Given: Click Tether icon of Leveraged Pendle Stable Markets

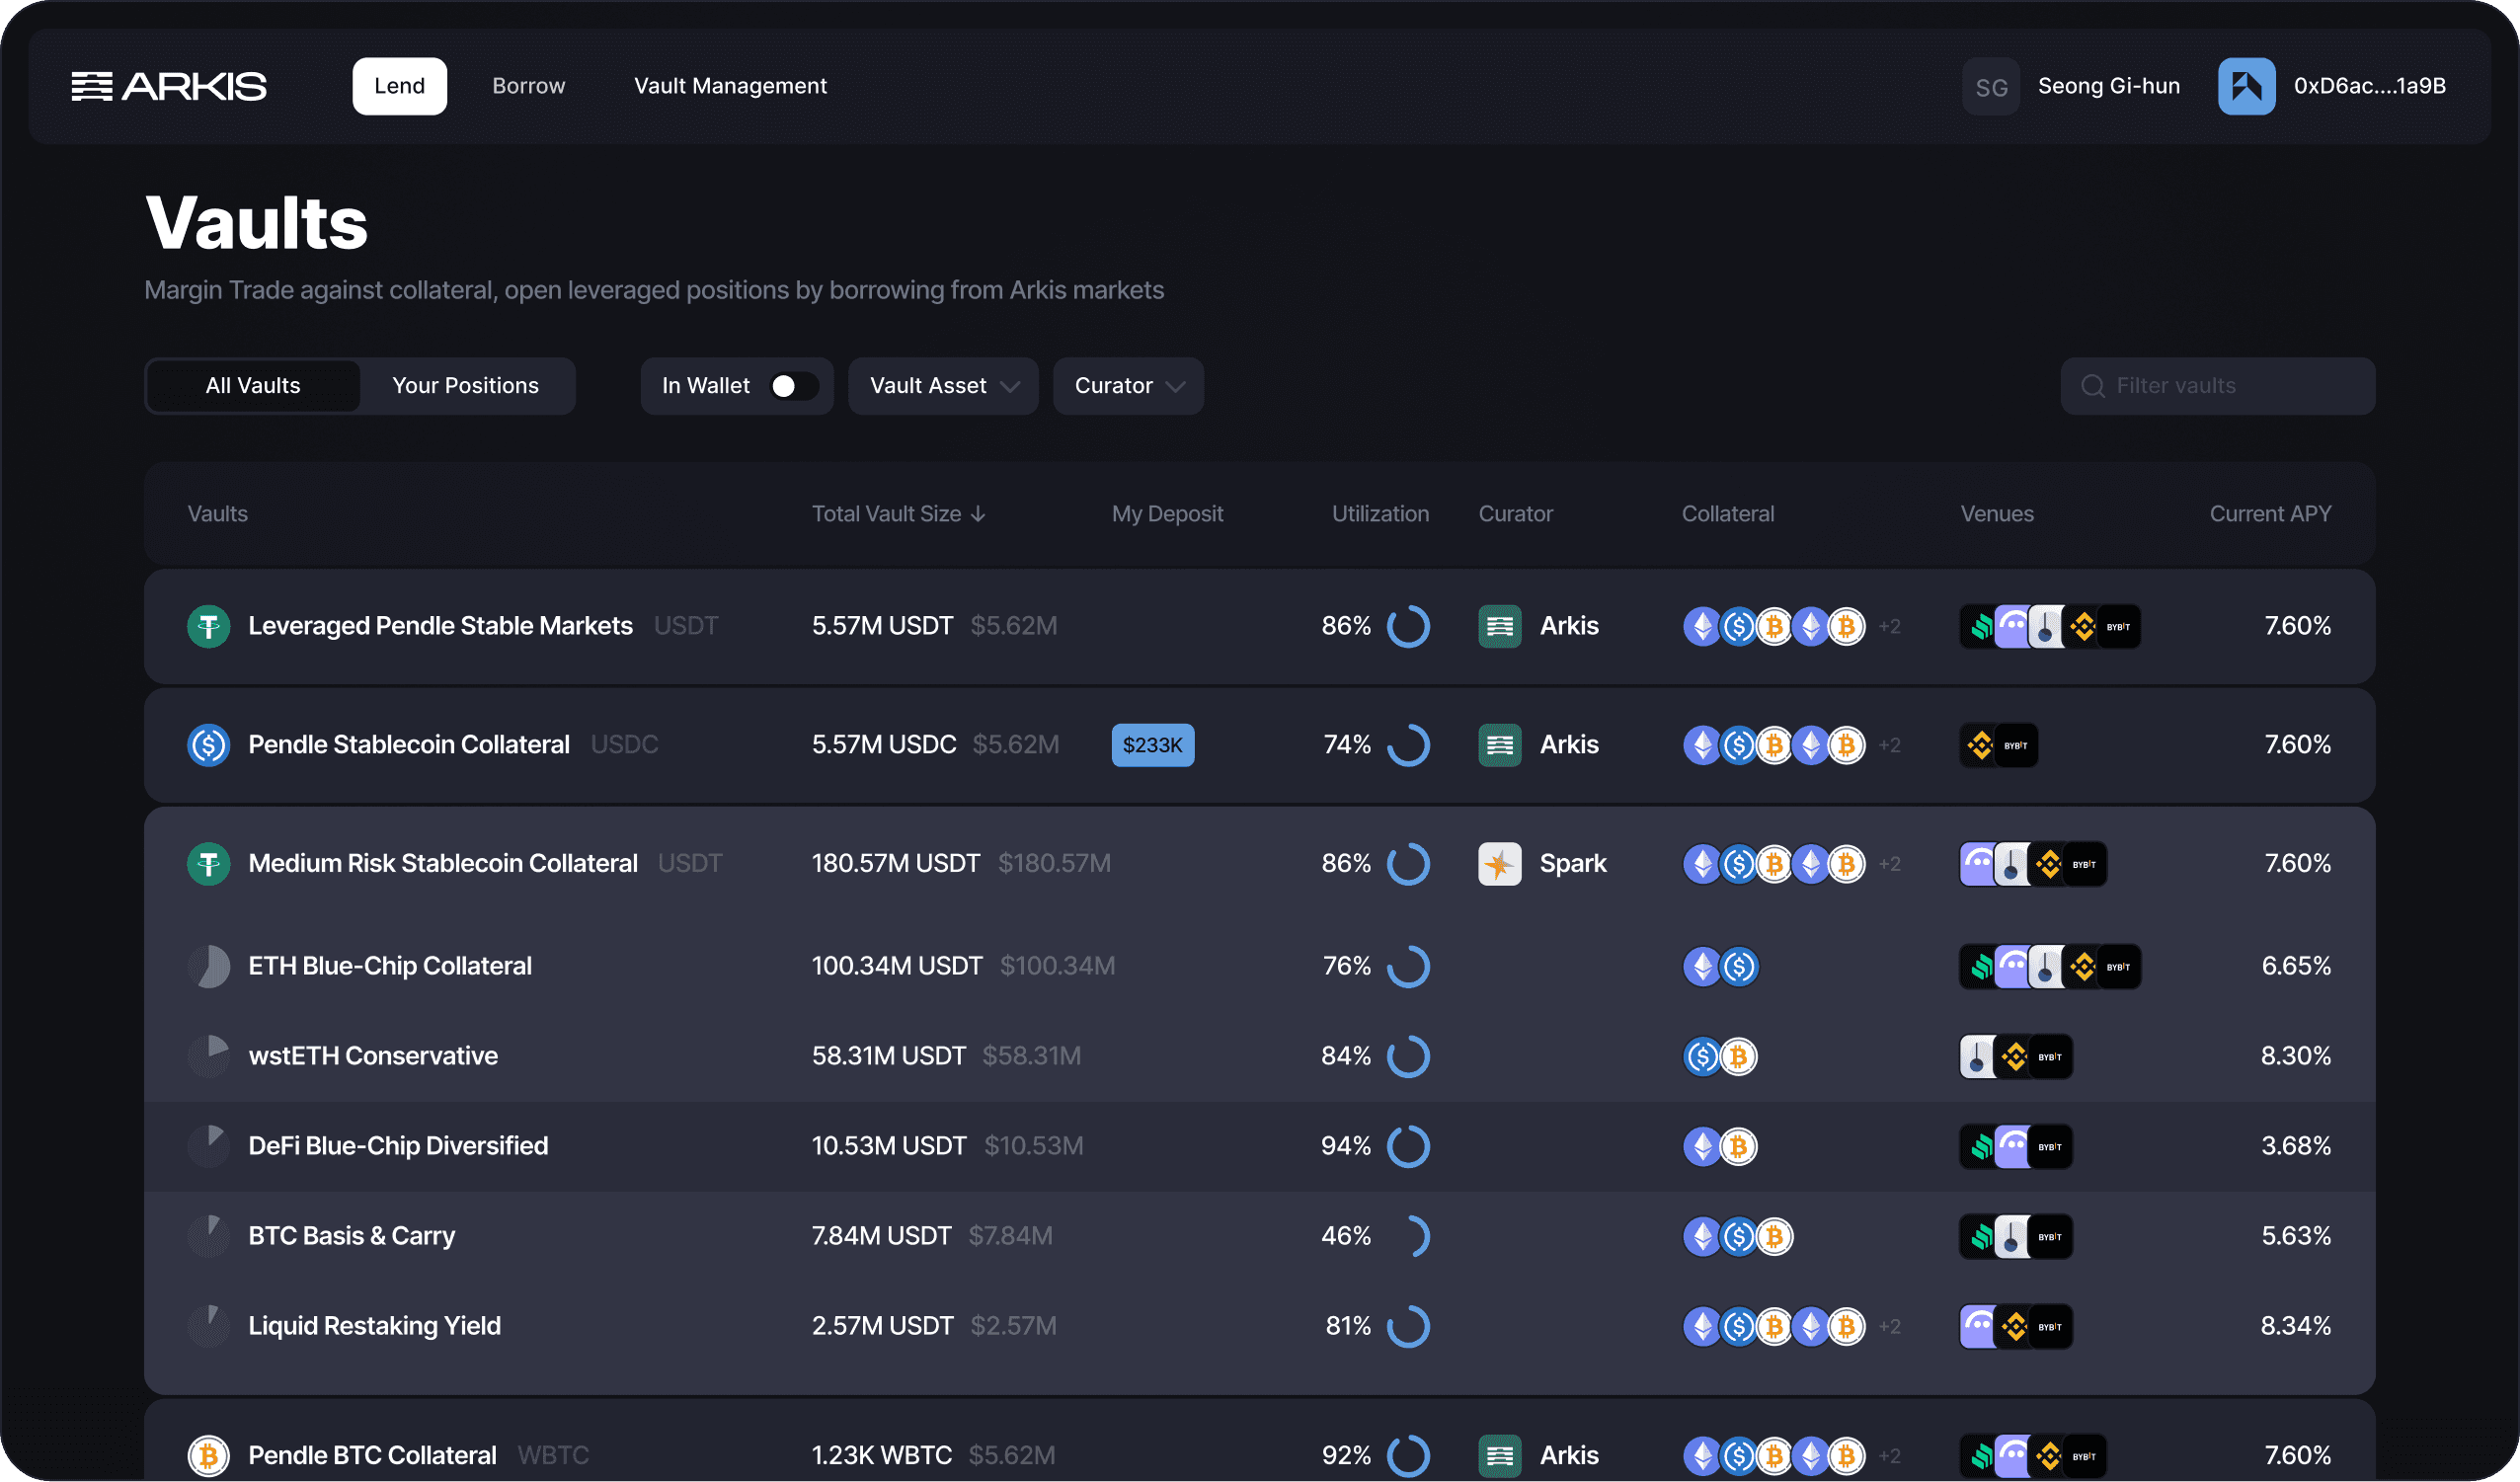Looking at the screenshot, I should coord(208,626).
